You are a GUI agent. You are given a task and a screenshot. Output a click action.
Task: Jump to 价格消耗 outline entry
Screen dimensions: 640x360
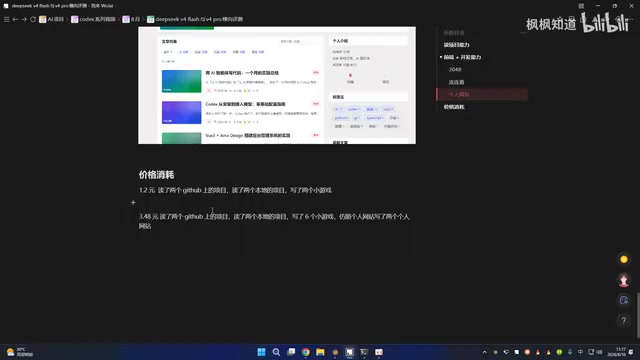[x=454, y=107]
